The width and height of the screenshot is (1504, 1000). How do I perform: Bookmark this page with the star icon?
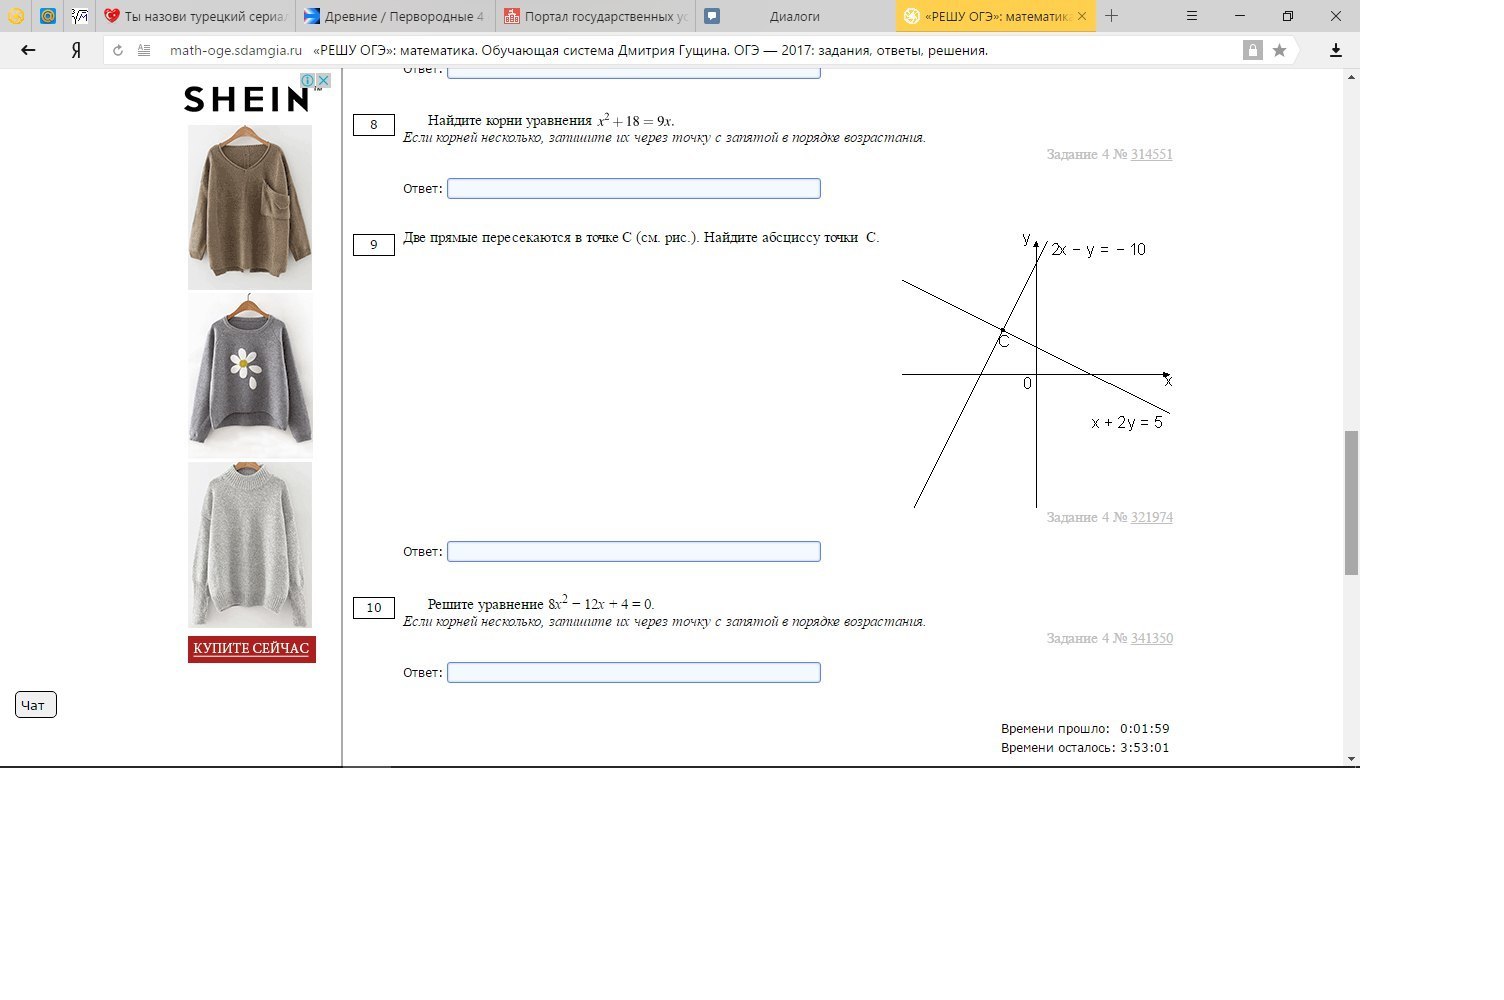point(1279,50)
